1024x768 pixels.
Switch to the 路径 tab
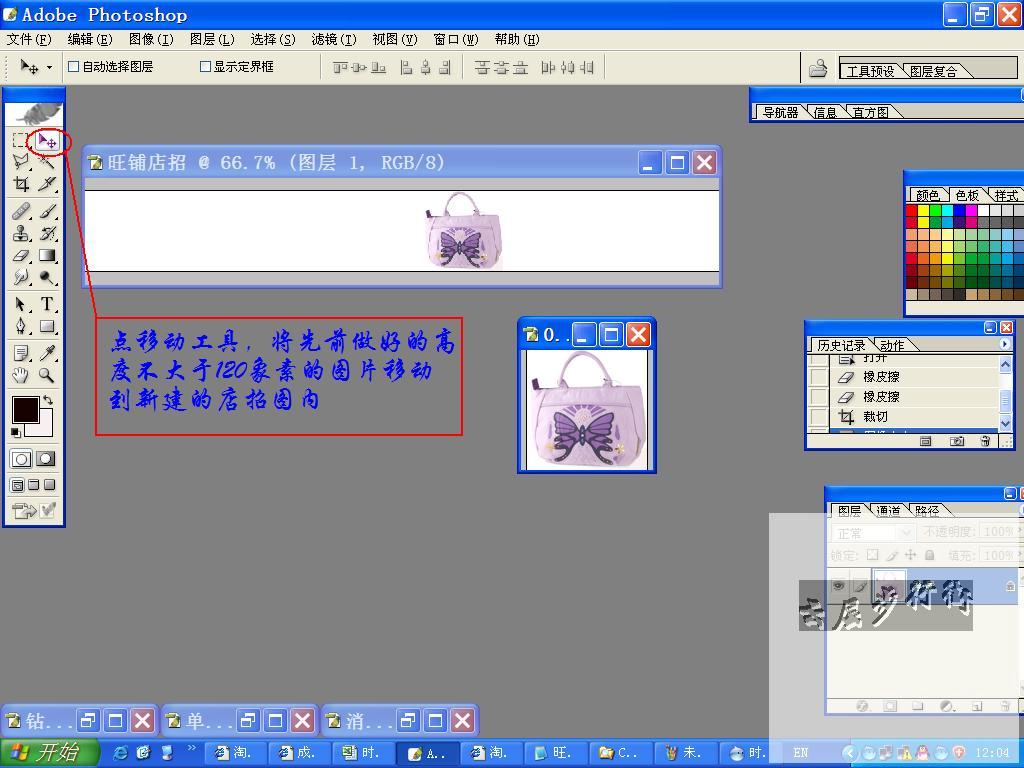(x=927, y=511)
